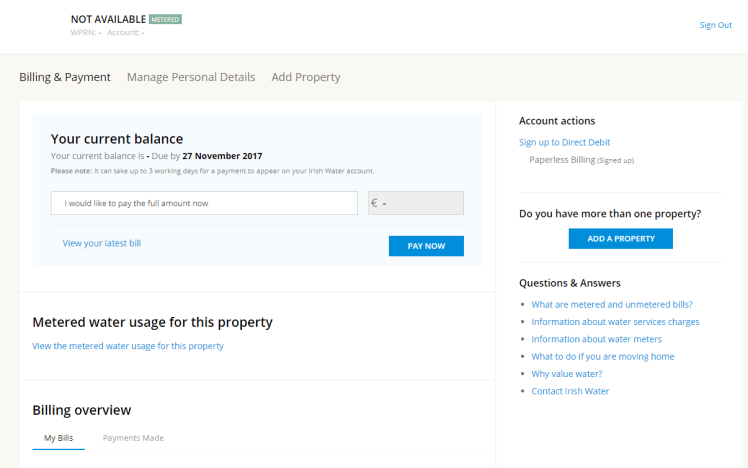The height and width of the screenshot is (468, 748).
Task: Click the Paperless Billing option
Action: (x=562, y=159)
